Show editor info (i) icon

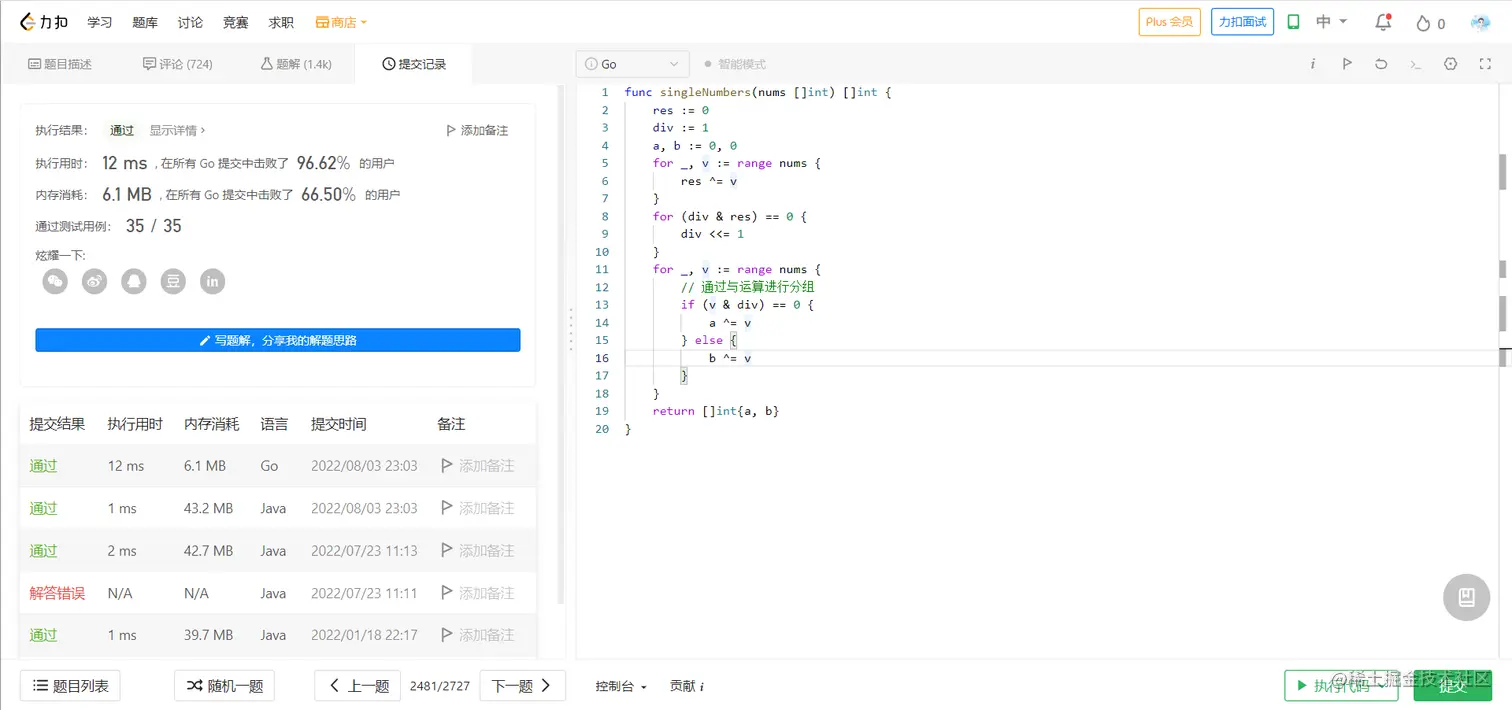click(1313, 64)
